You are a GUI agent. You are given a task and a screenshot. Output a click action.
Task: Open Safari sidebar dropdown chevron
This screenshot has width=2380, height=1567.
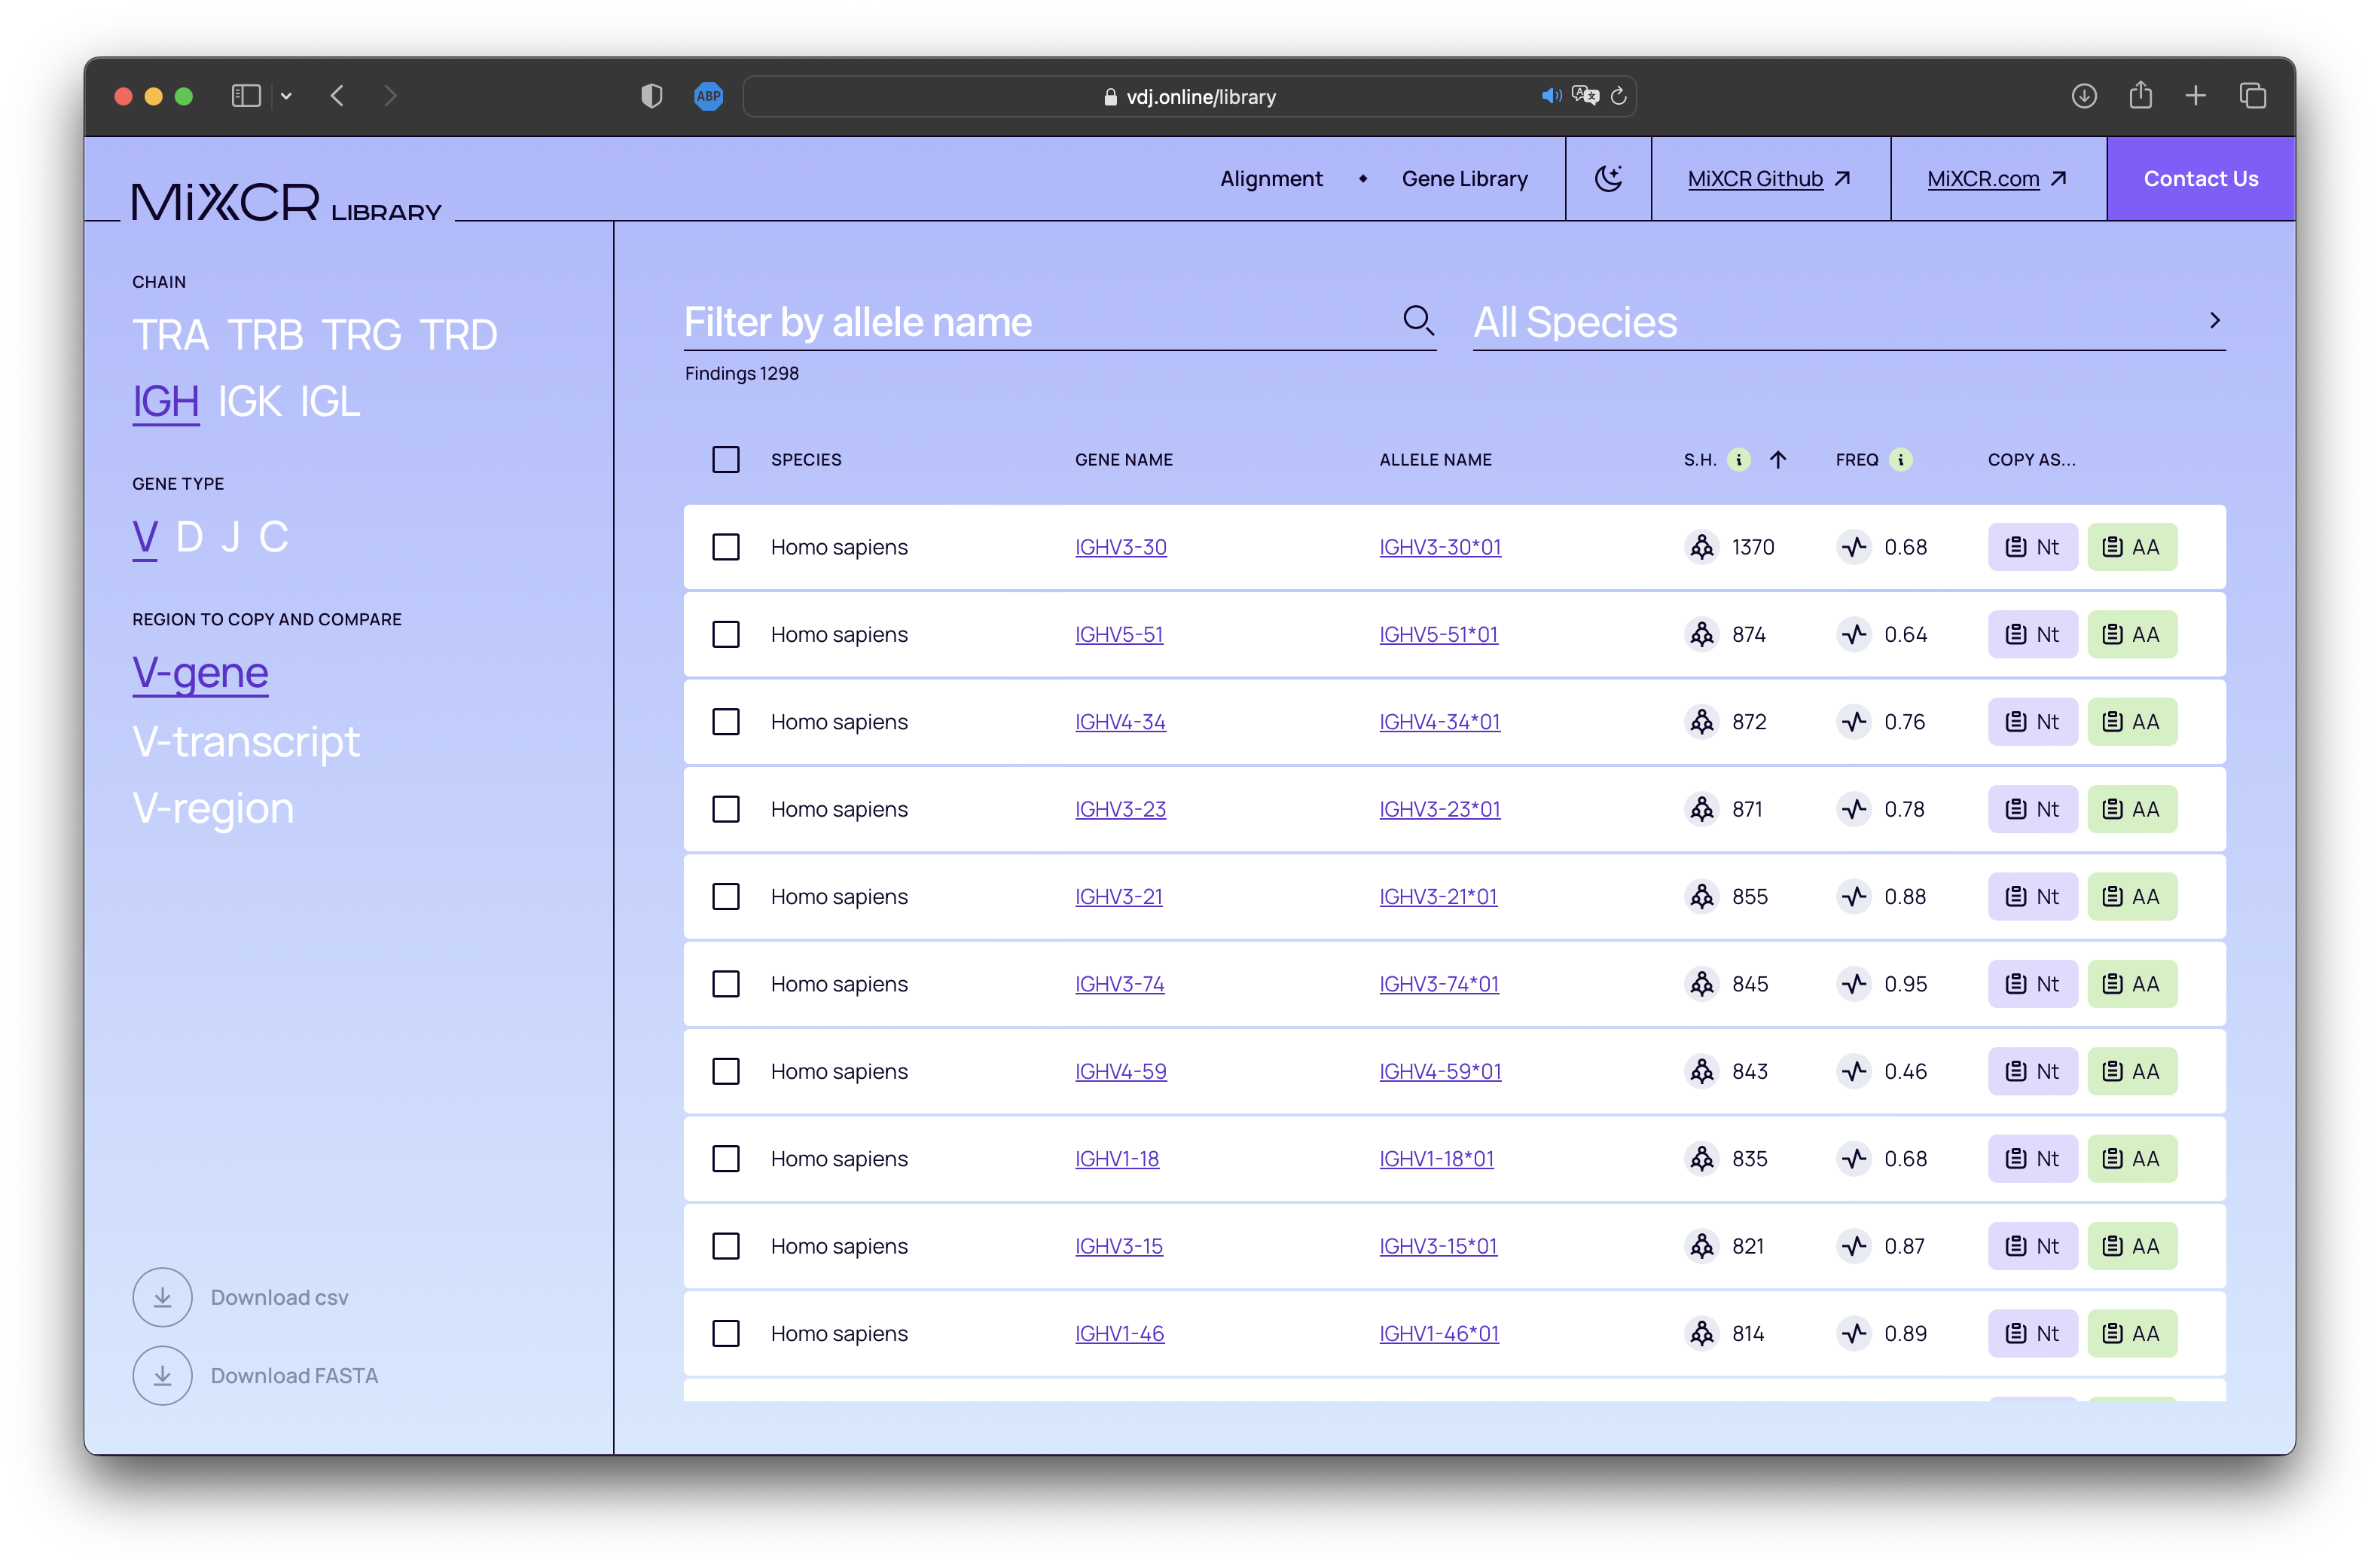[286, 96]
